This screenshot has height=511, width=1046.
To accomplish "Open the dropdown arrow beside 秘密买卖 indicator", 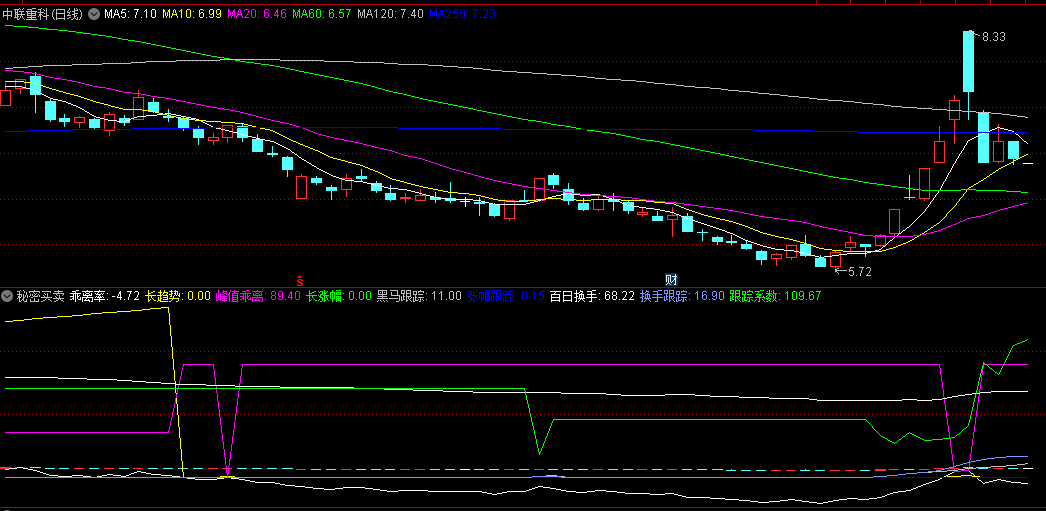I will [7, 296].
